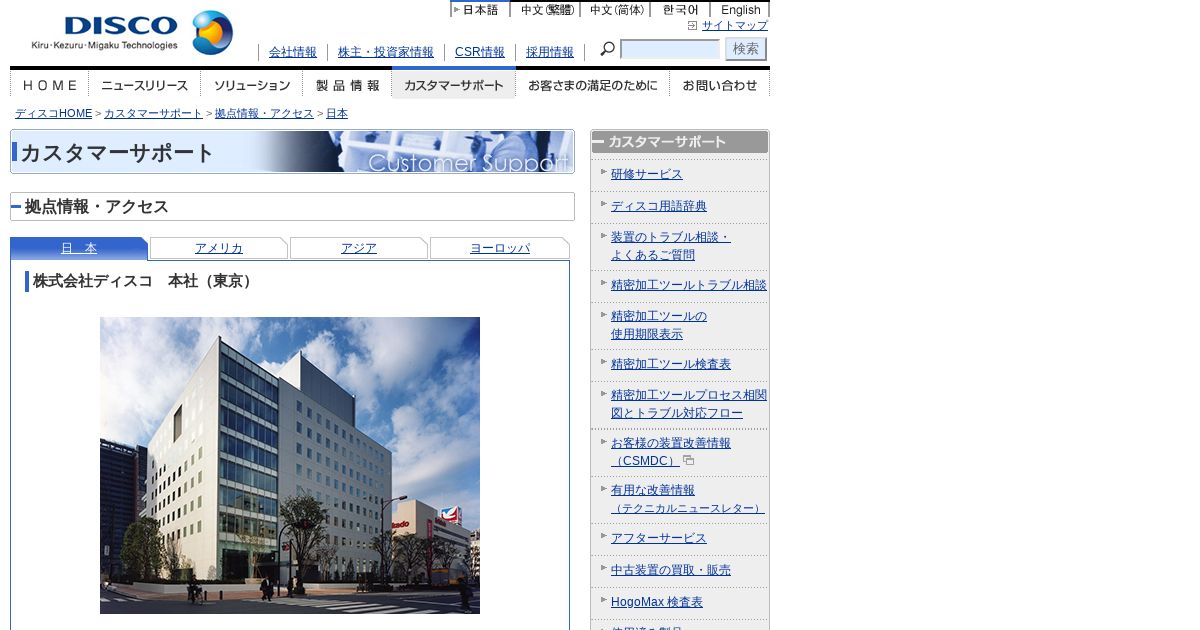Open 中古装置の買取・販売 link

671,570
